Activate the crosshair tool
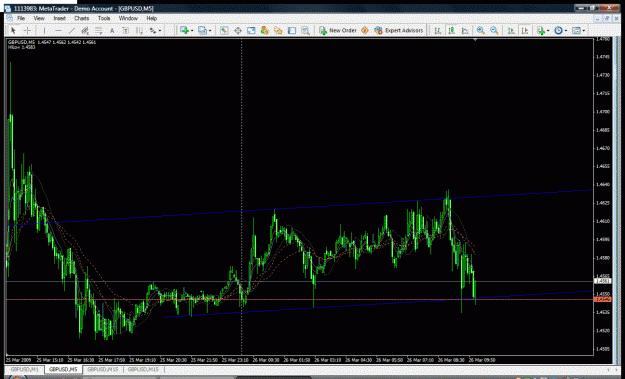625x379 pixels. point(27,30)
